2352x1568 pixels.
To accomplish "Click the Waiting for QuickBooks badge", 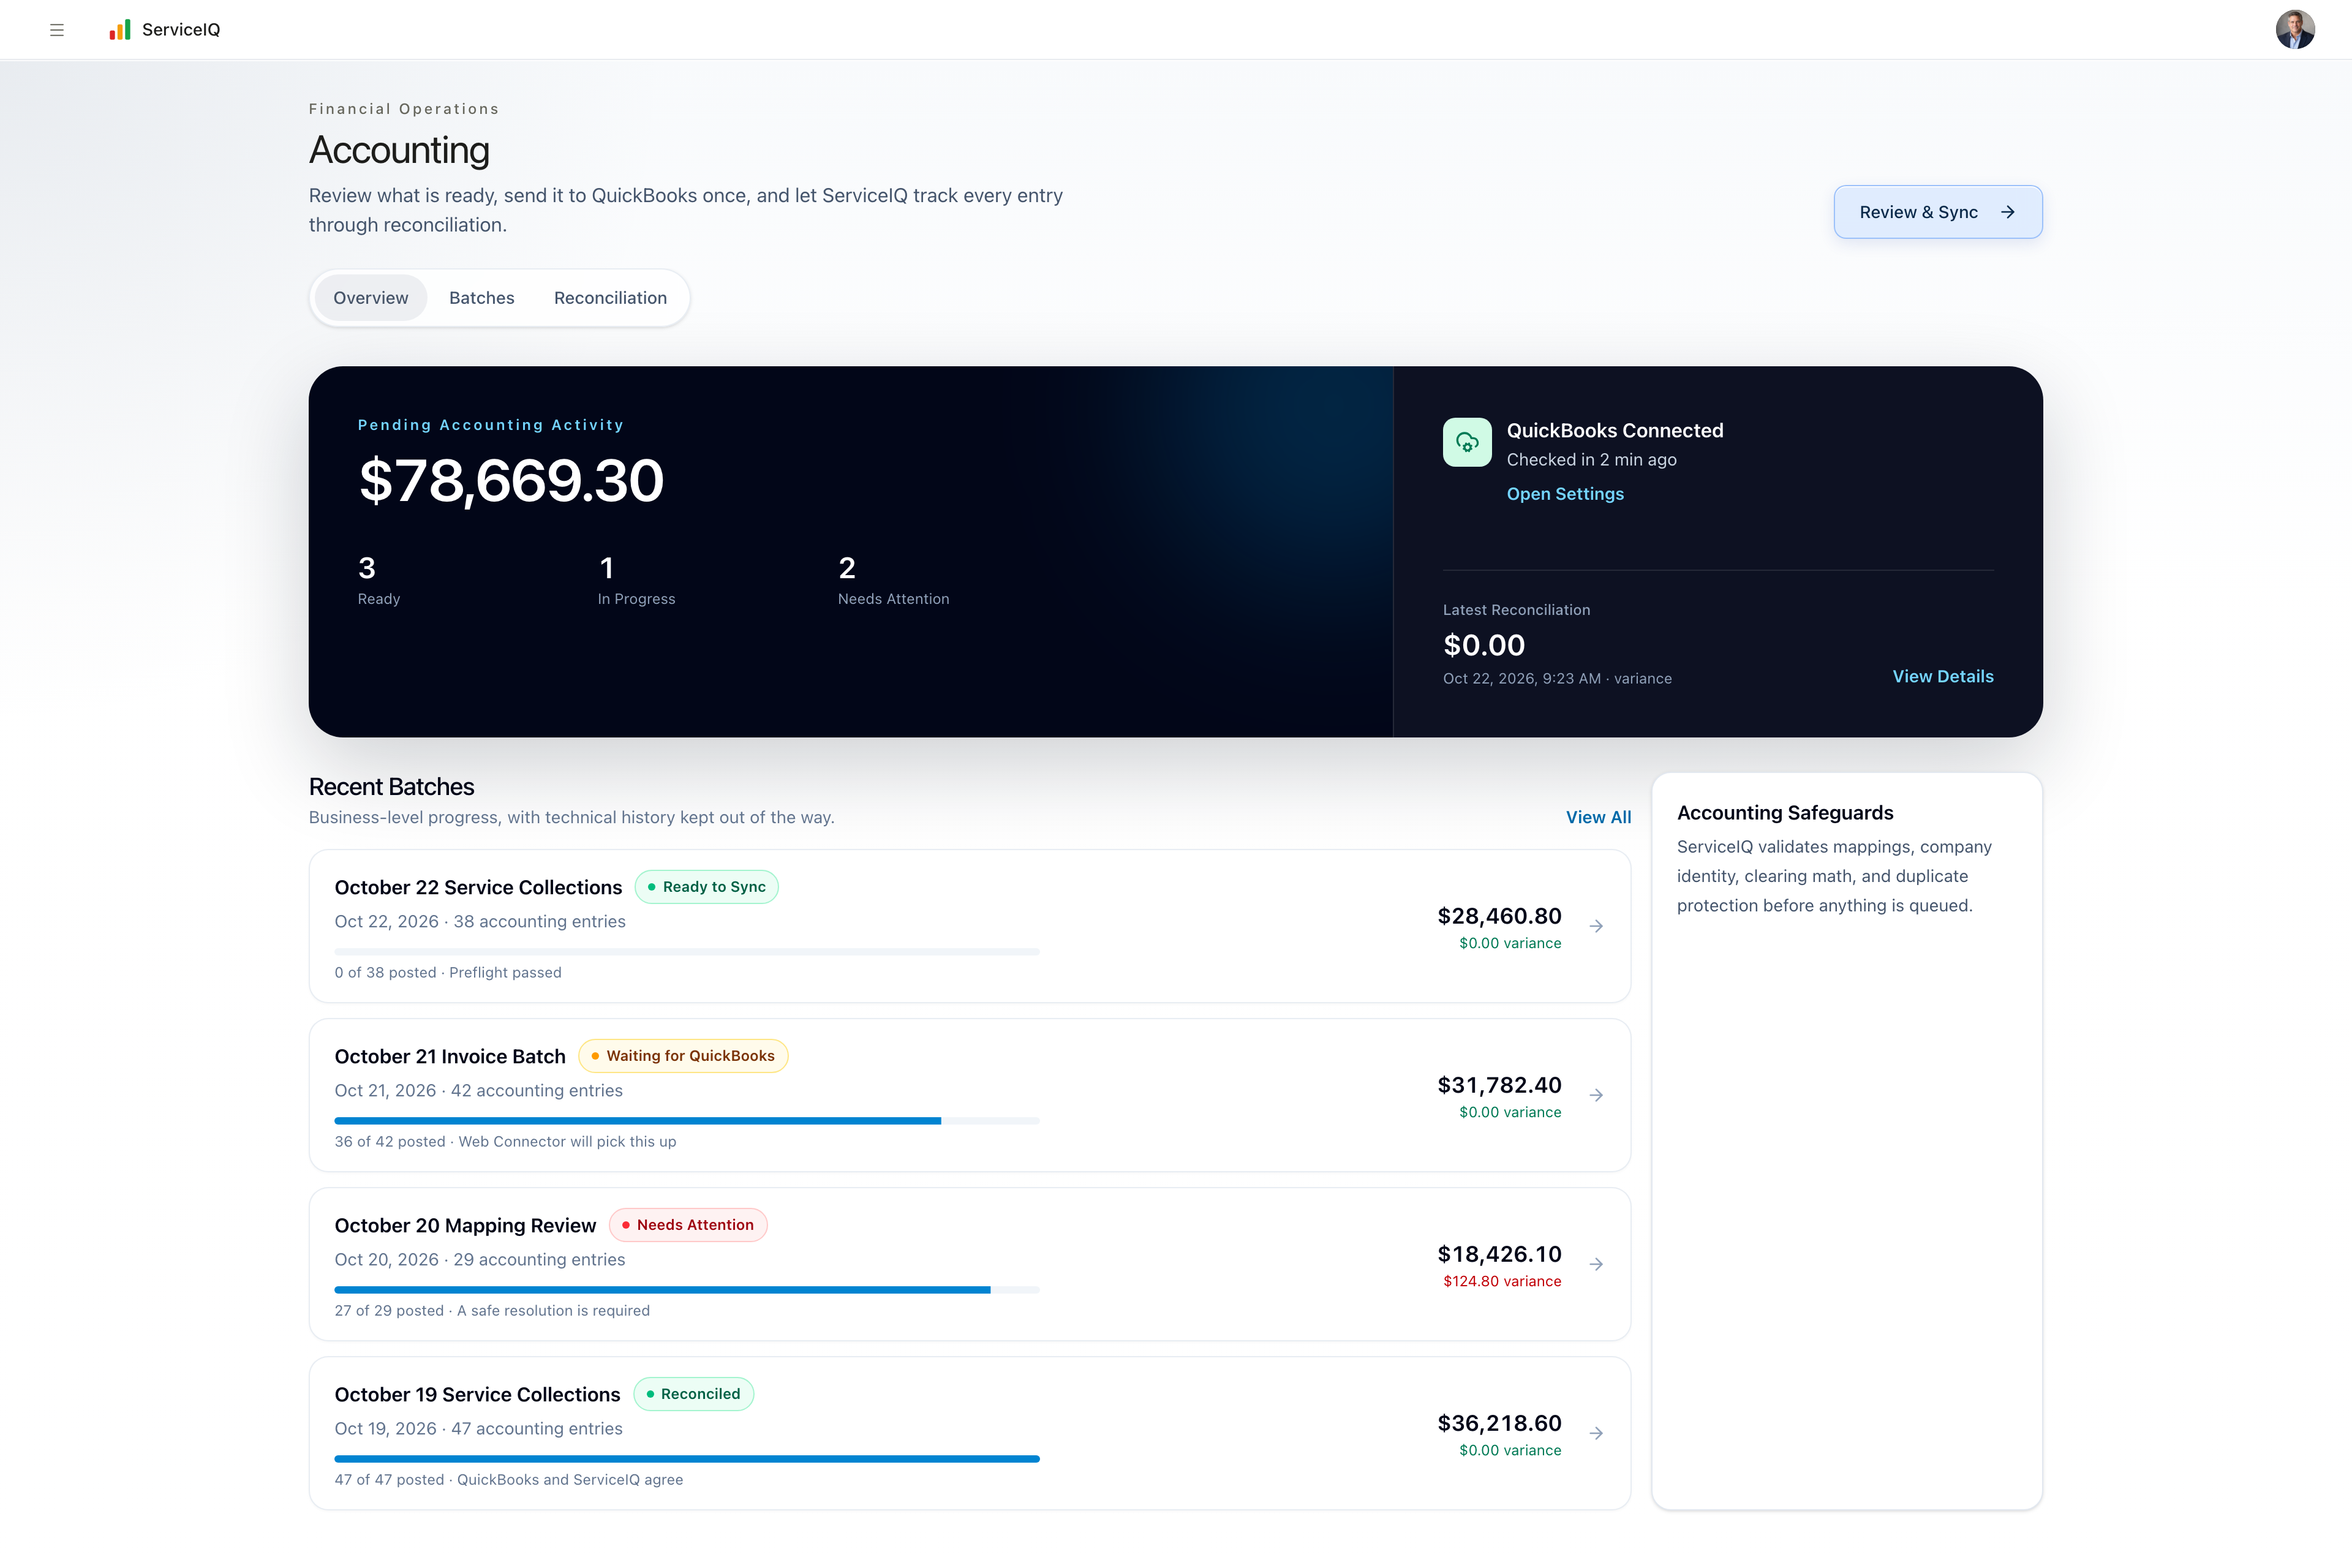I will 683,1056.
